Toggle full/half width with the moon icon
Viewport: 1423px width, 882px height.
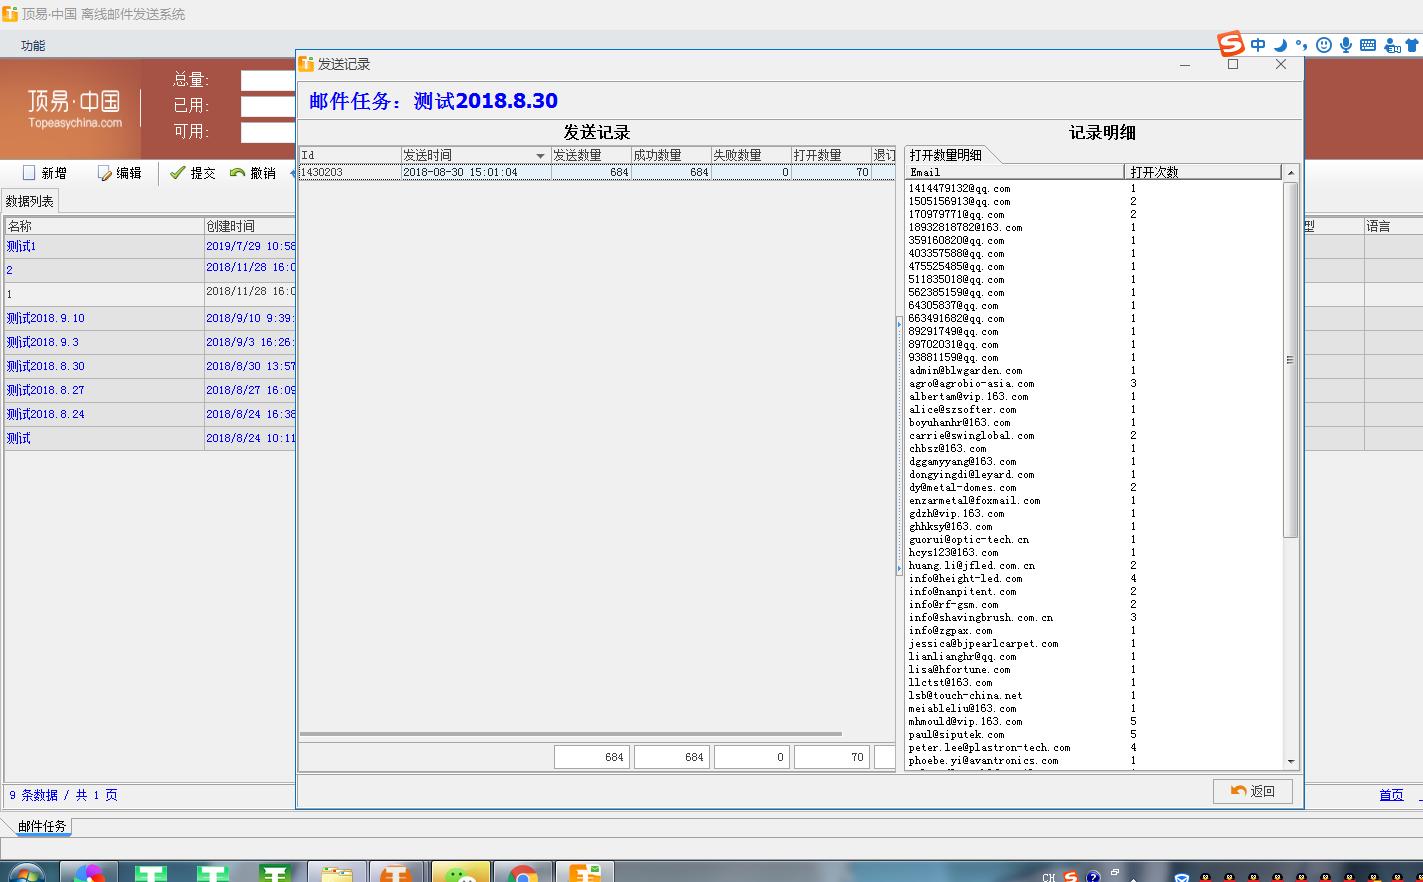[x=1279, y=44]
